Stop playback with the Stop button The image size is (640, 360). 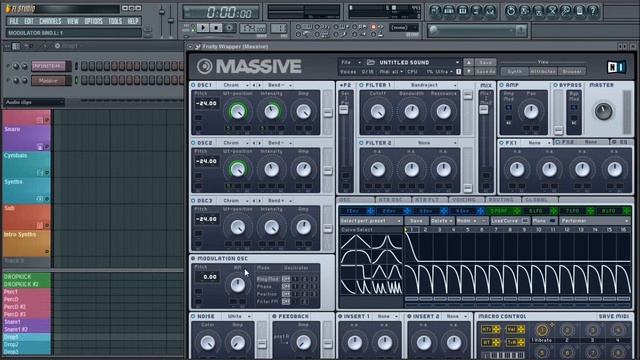[x=216, y=28]
